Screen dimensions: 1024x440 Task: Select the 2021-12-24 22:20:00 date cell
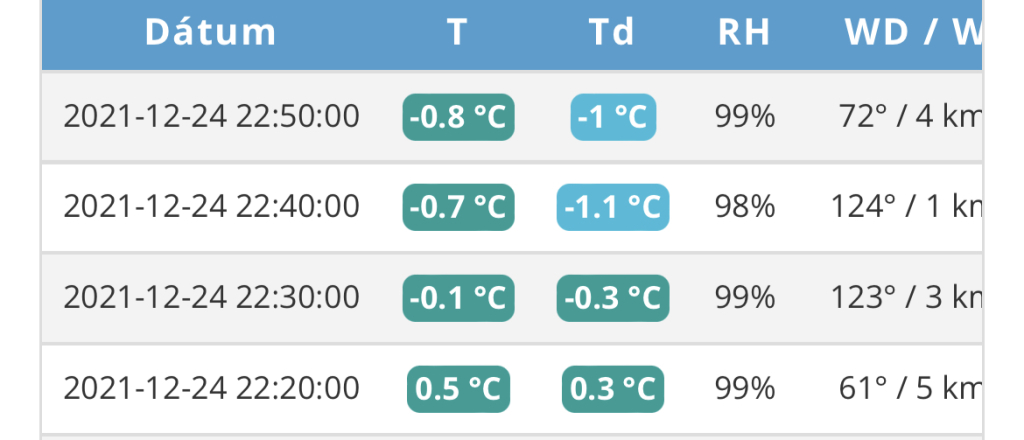211,387
